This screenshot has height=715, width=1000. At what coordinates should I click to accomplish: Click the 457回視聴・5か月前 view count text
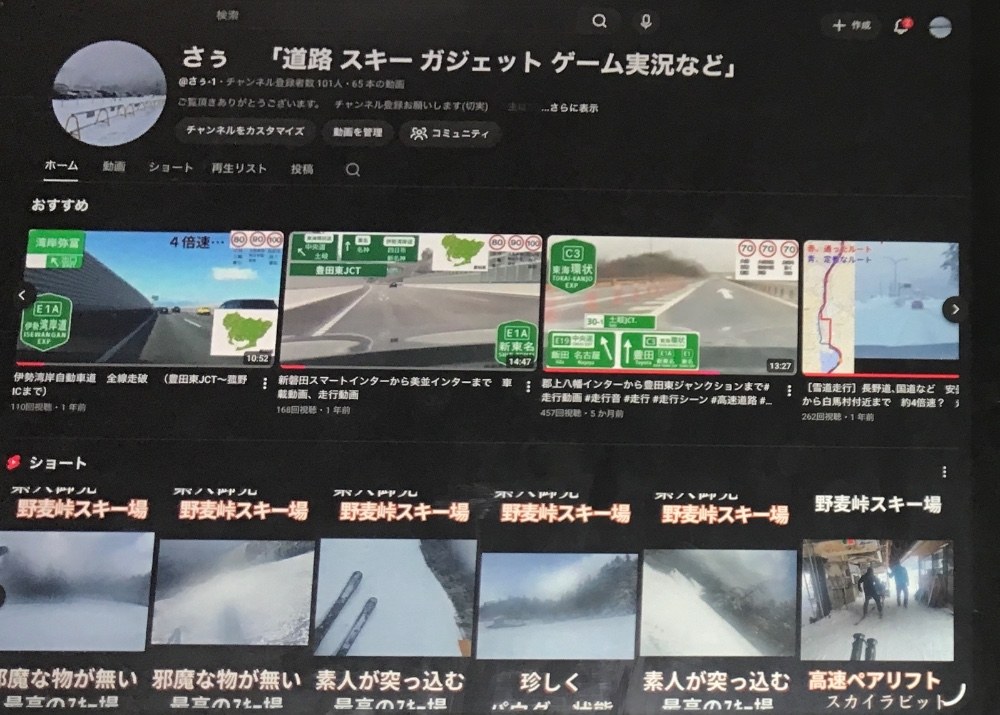[582, 413]
